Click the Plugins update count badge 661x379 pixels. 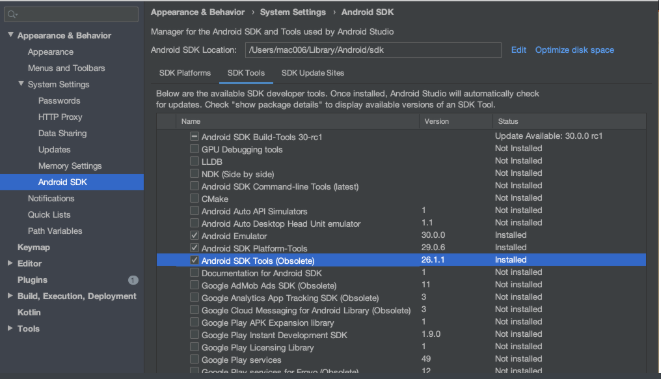[x=133, y=280]
